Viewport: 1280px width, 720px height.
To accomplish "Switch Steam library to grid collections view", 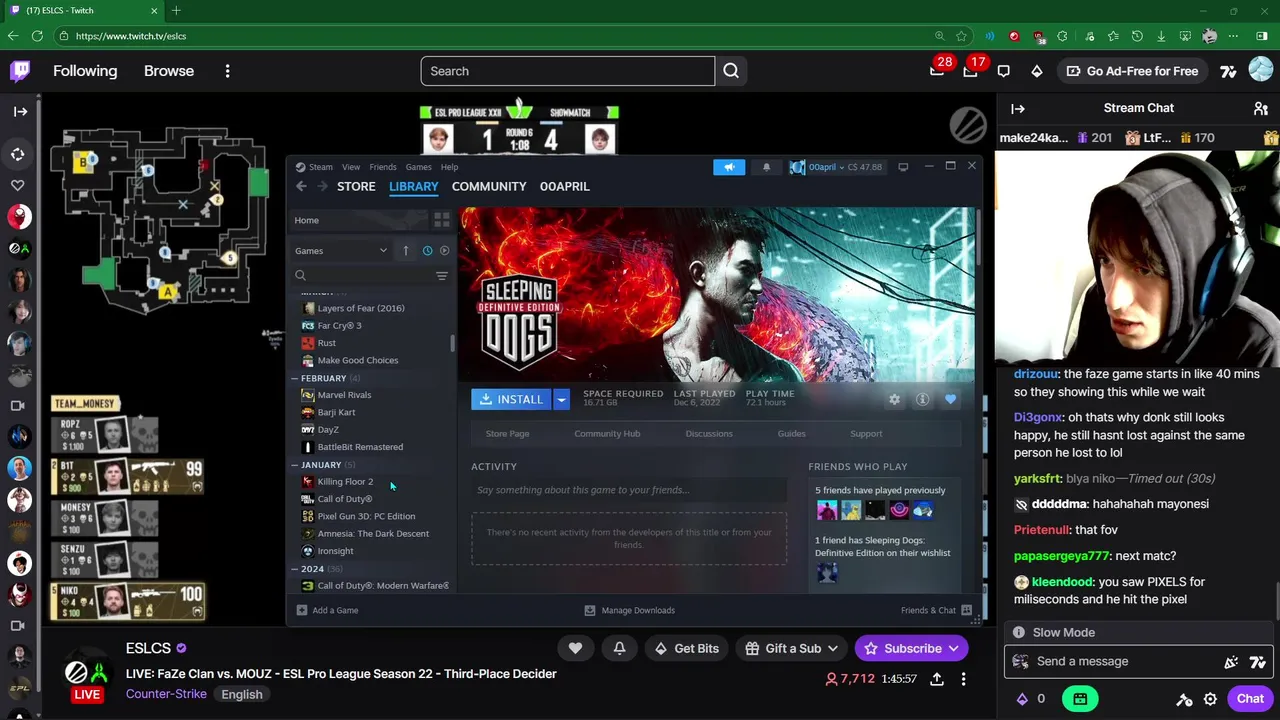I will tap(441, 220).
